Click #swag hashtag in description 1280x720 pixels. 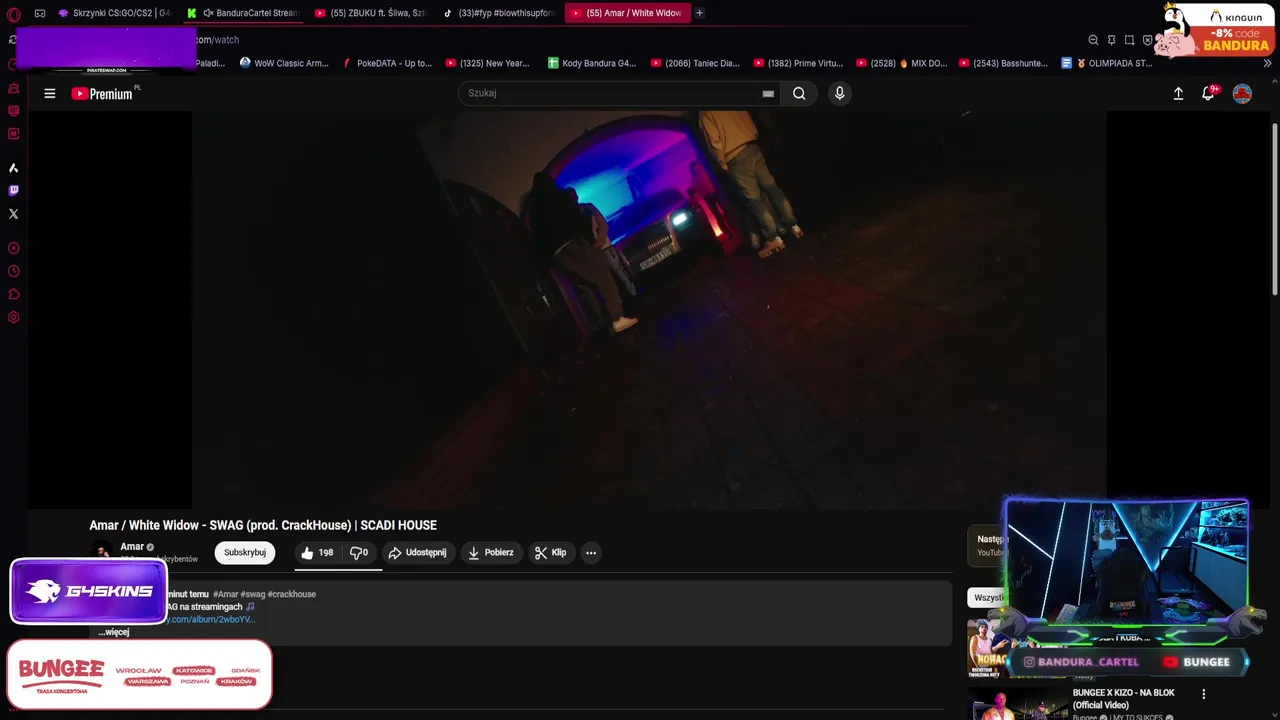253,594
